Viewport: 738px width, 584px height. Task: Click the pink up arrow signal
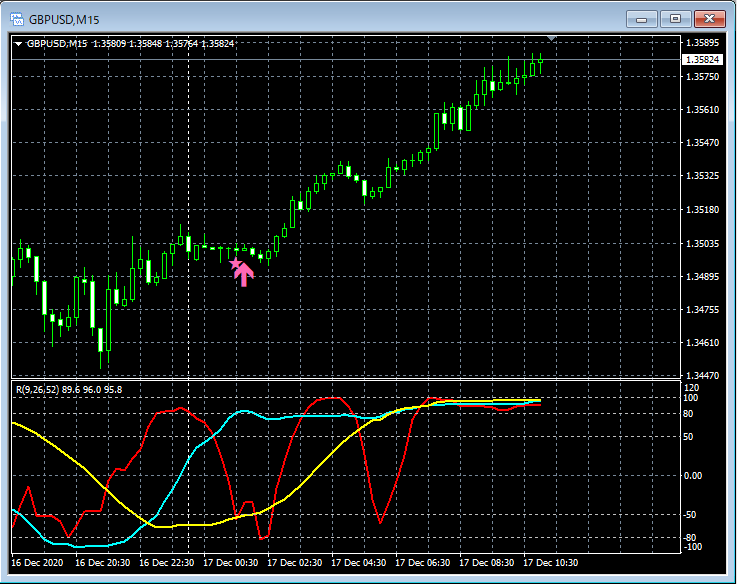coord(245,274)
